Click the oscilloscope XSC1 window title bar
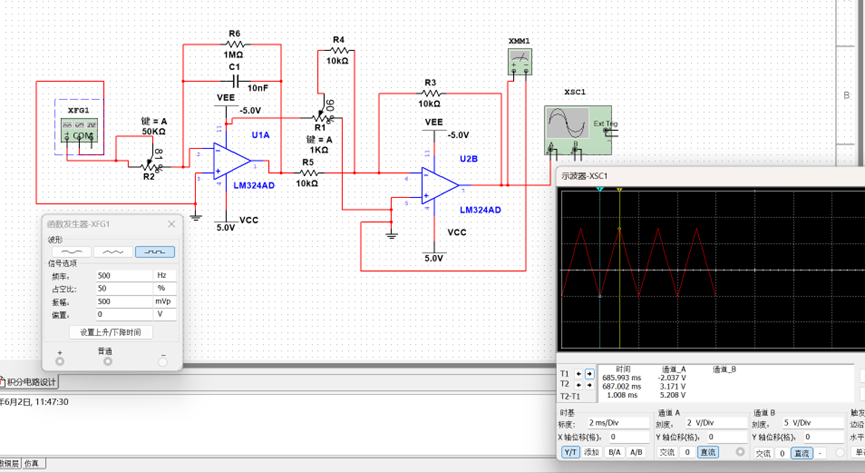865x473 pixels. coord(711,176)
